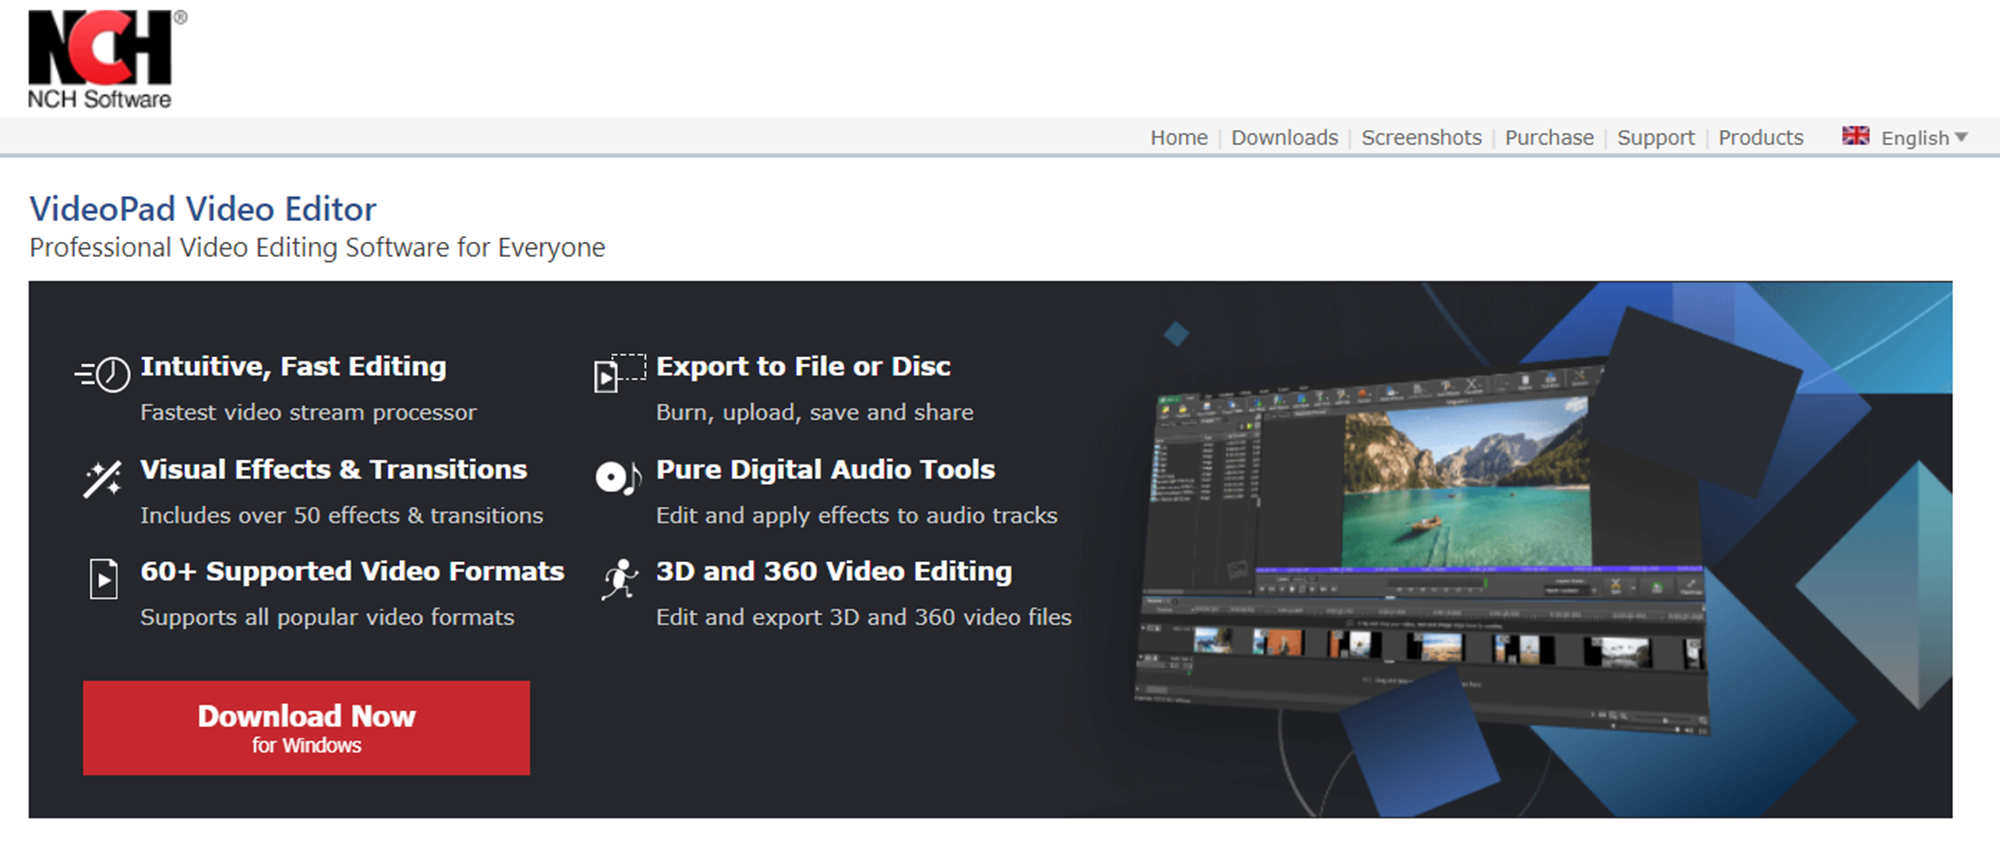Click the Visual Effects & Transitions heading
The width and height of the screenshot is (2000, 847).
click(333, 470)
